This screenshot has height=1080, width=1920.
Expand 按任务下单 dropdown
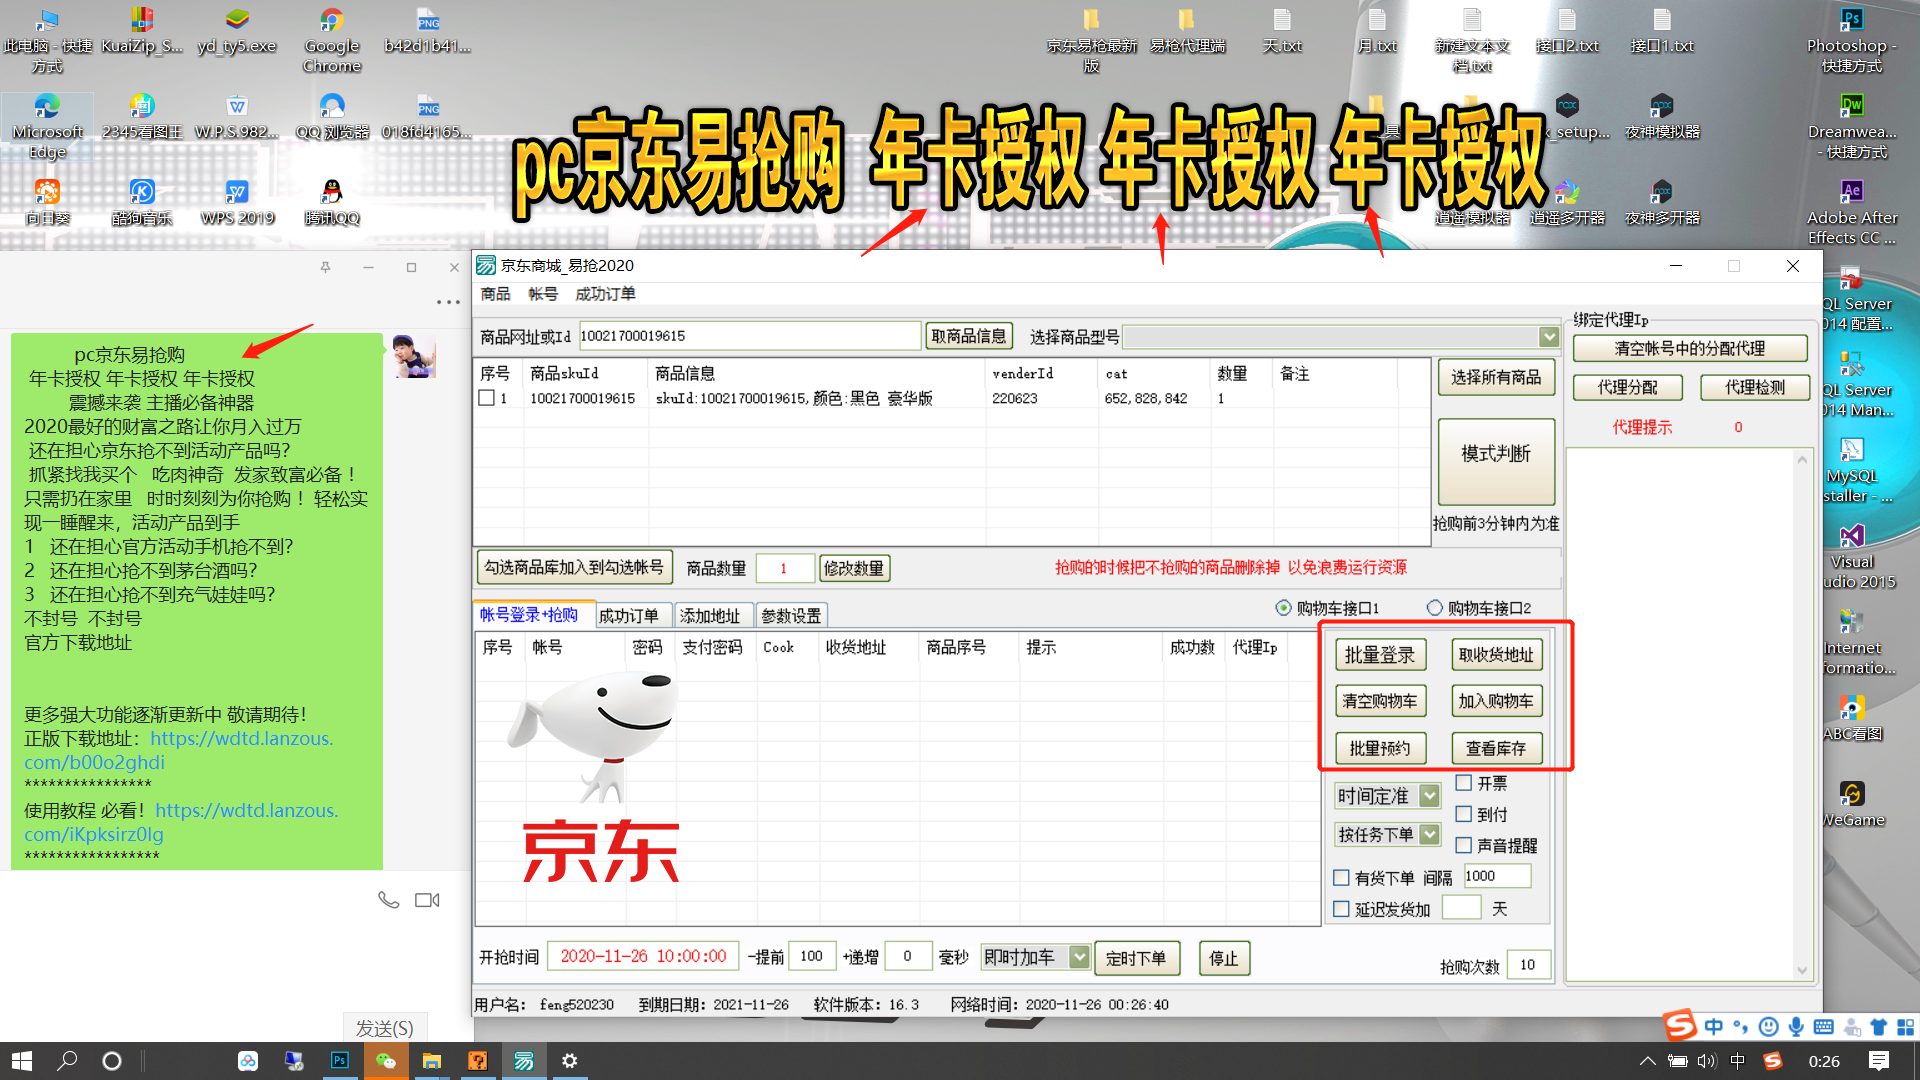1430,834
